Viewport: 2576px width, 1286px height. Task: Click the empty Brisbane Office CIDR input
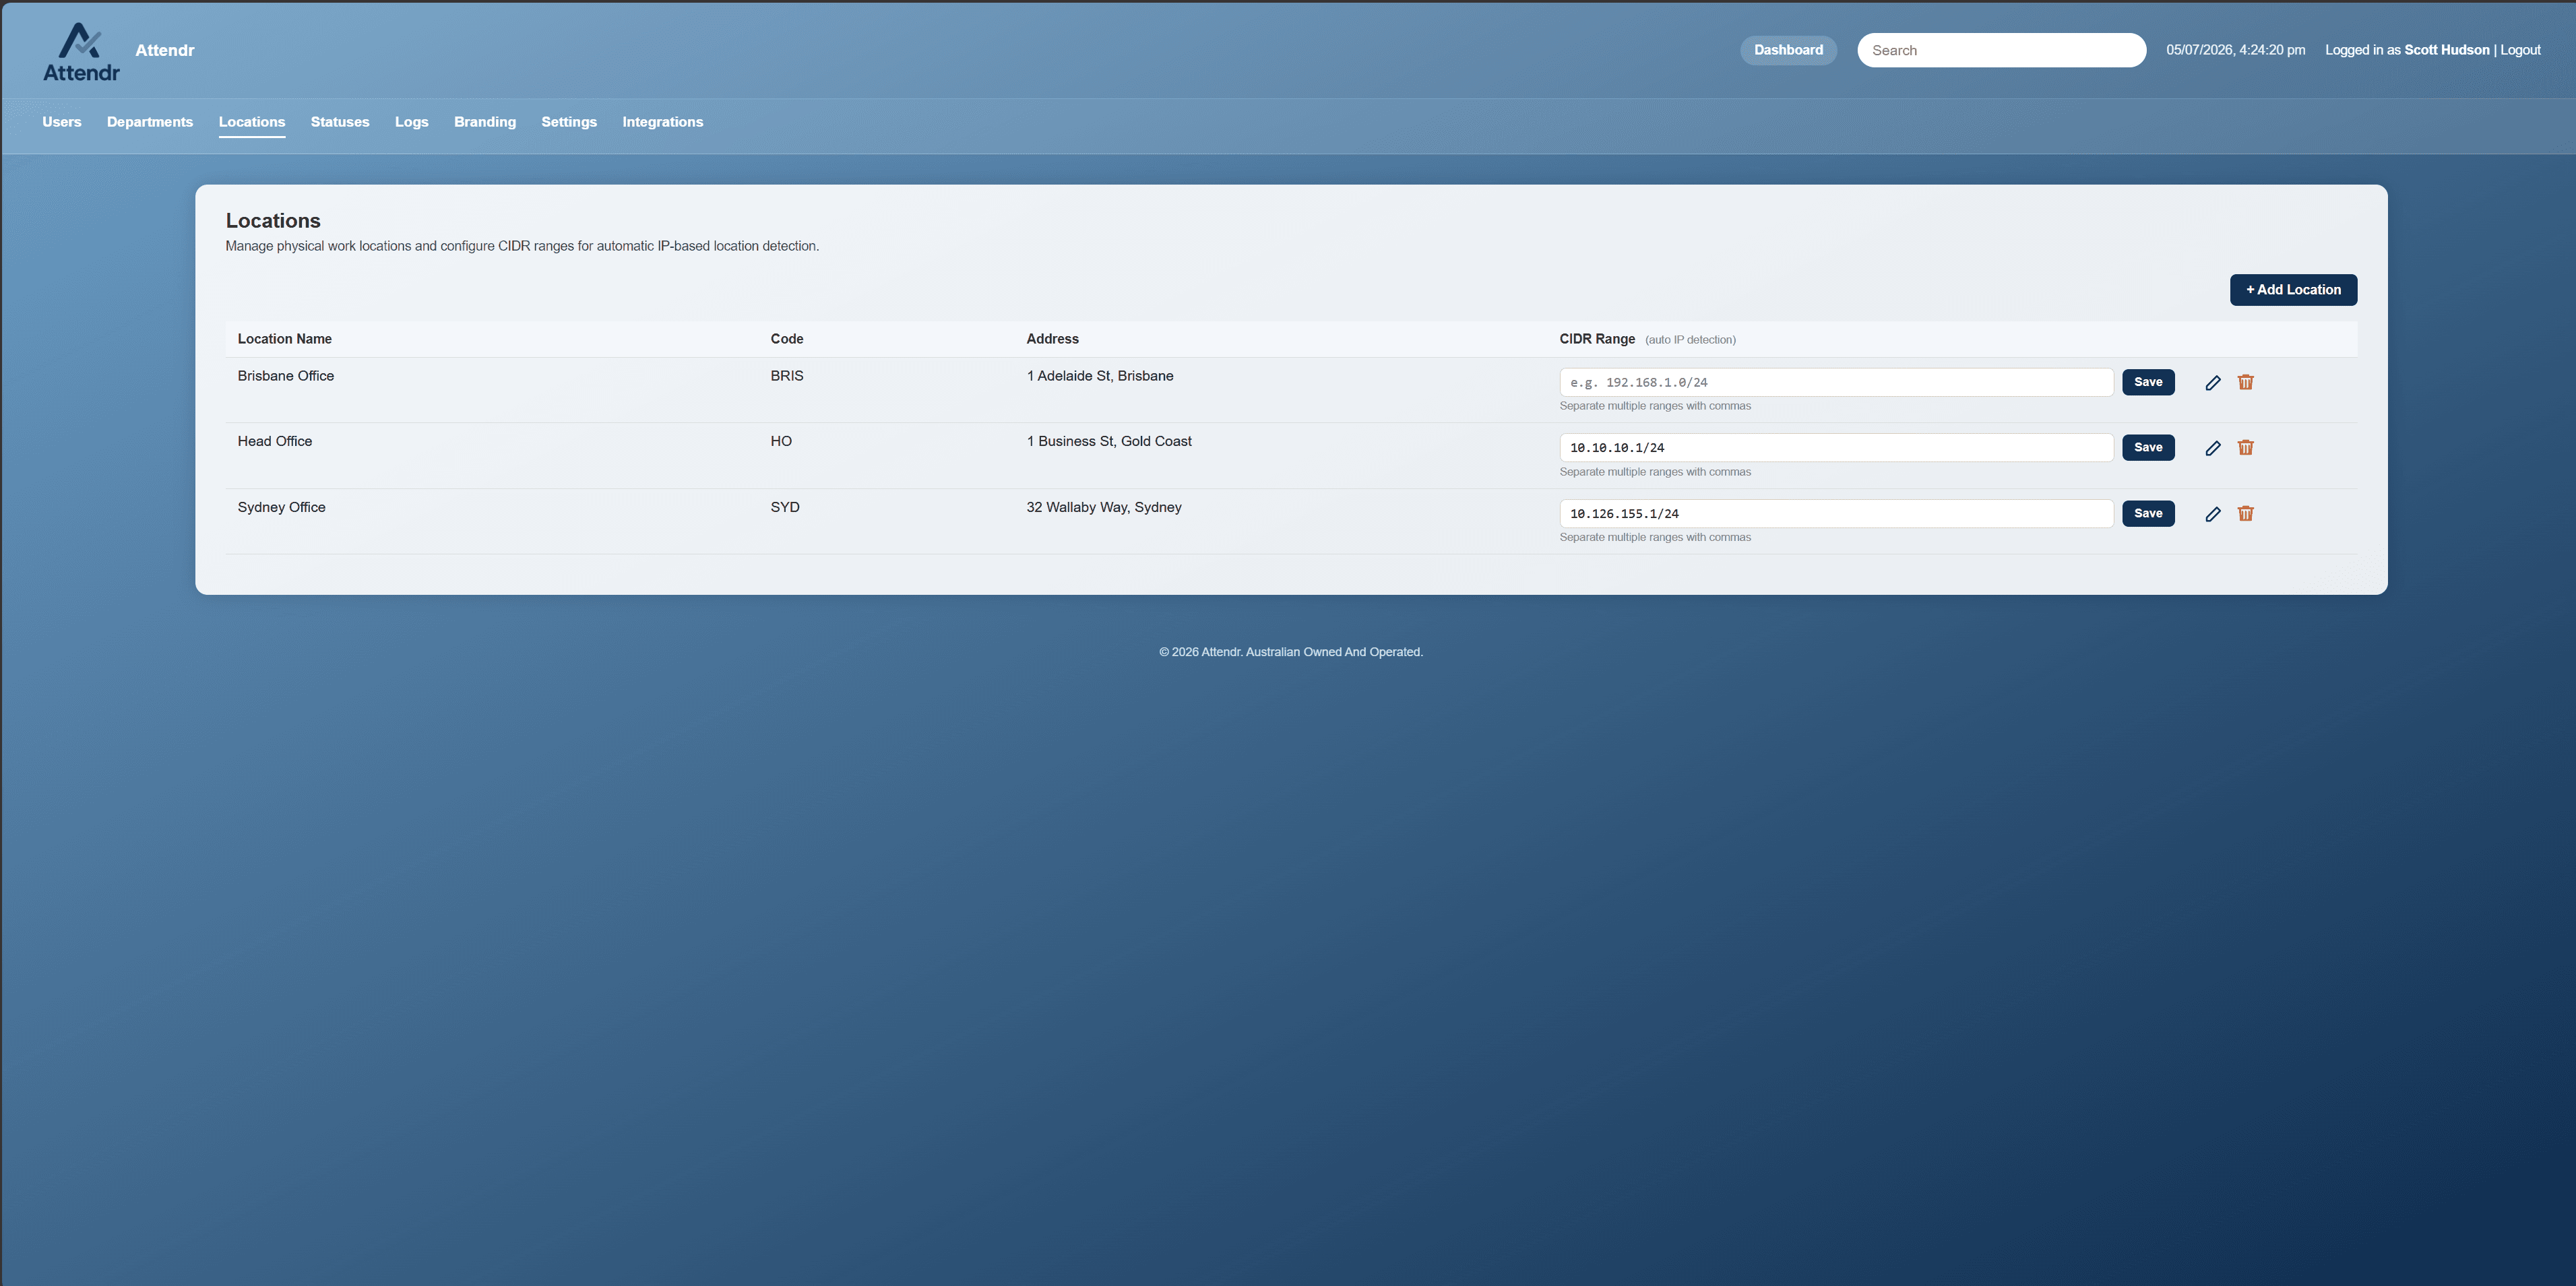click(1836, 382)
